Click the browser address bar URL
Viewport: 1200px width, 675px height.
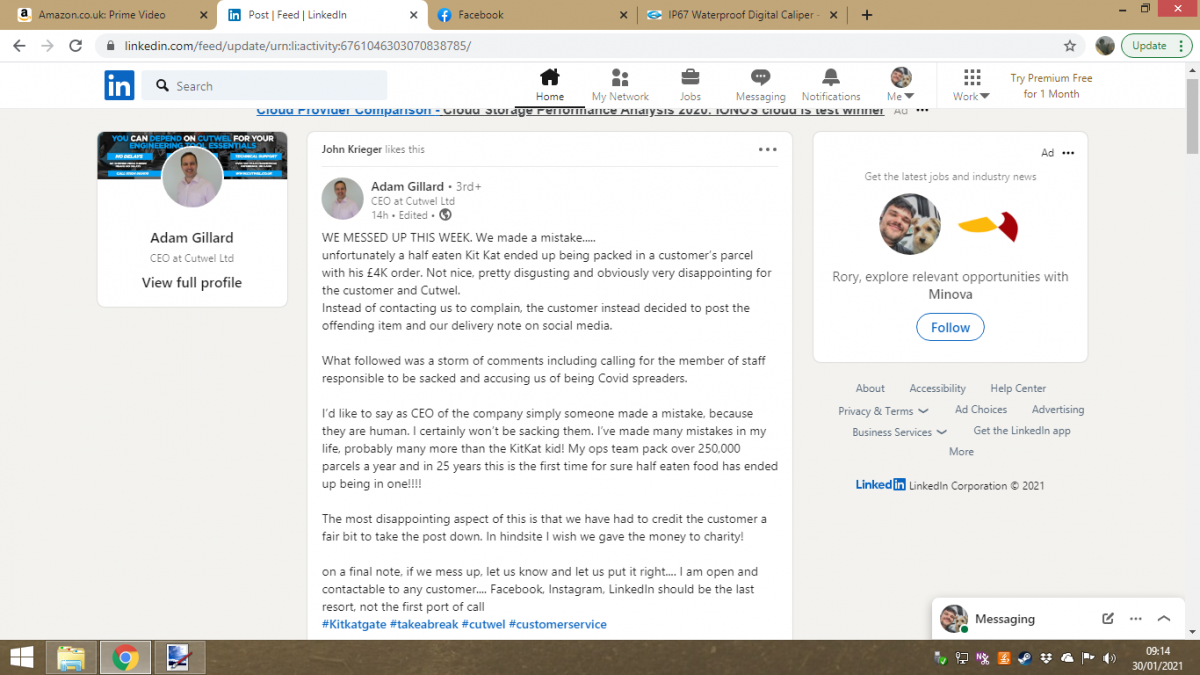coord(298,46)
